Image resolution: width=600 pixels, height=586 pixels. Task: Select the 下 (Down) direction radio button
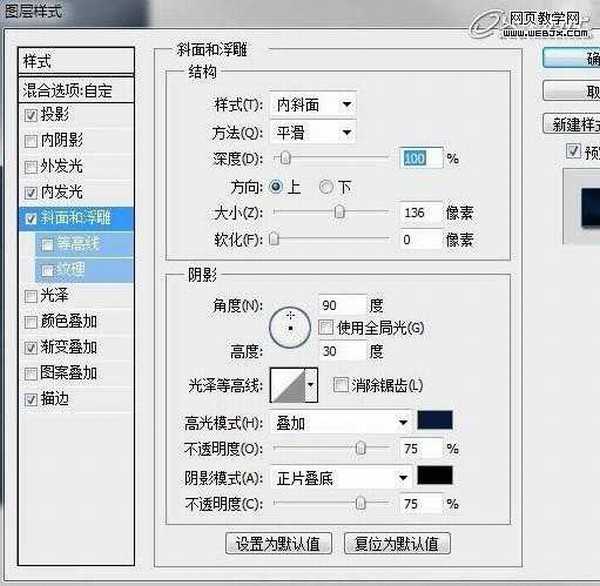pos(325,186)
